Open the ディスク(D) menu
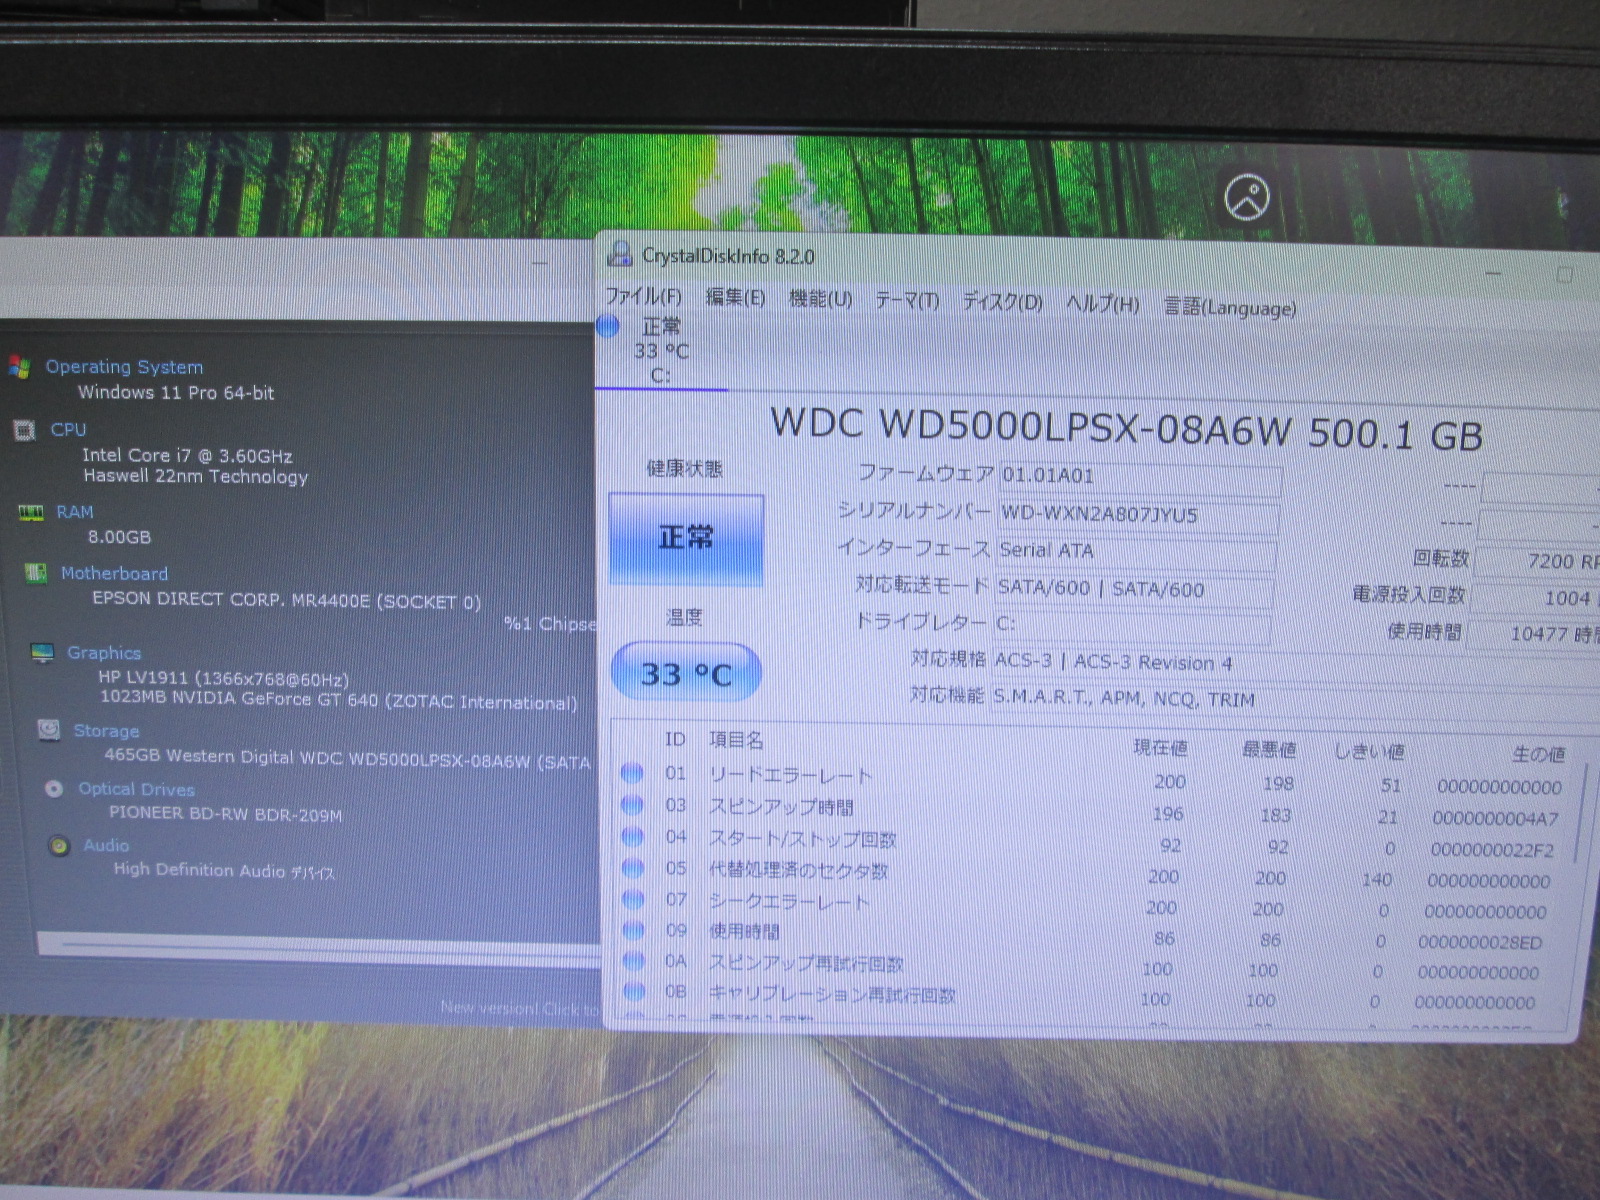The image size is (1600, 1200). [1002, 302]
